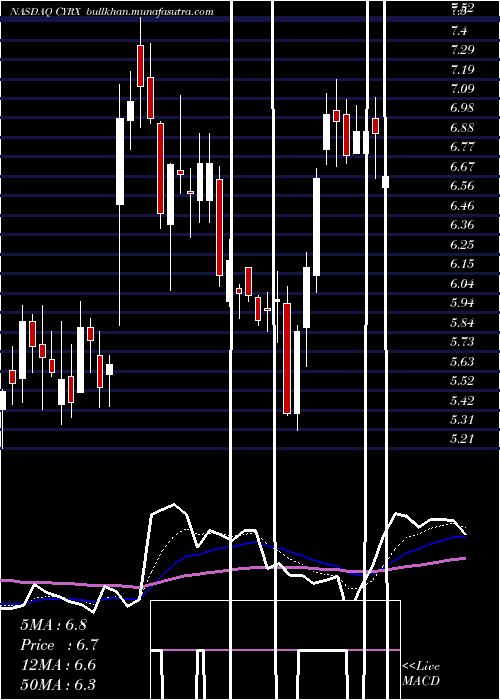Click the 6.88 price axis label
Image resolution: width=500 pixels, height=700 pixels.
462,128
